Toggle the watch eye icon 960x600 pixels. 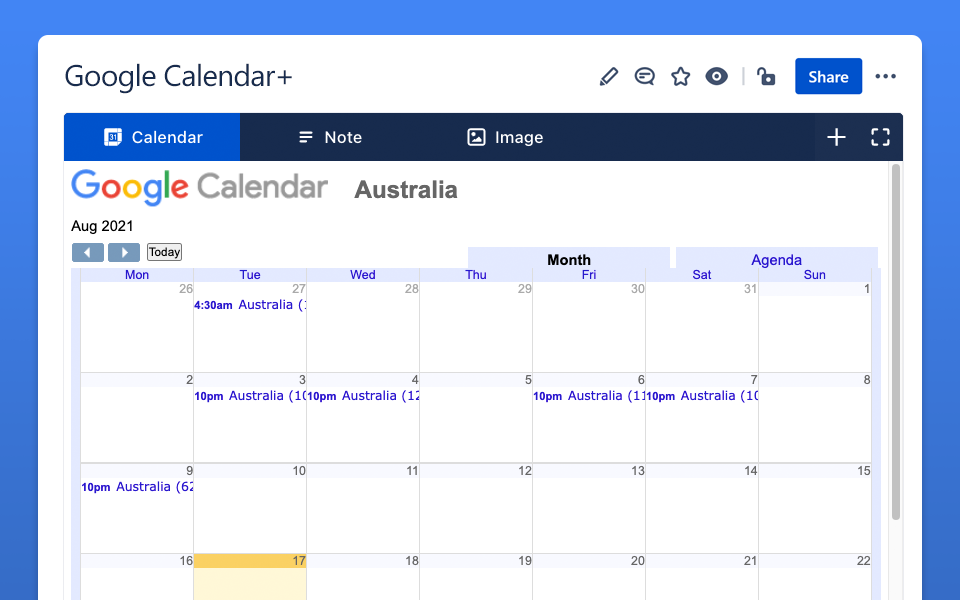pyautogui.click(x=716, y=77)
